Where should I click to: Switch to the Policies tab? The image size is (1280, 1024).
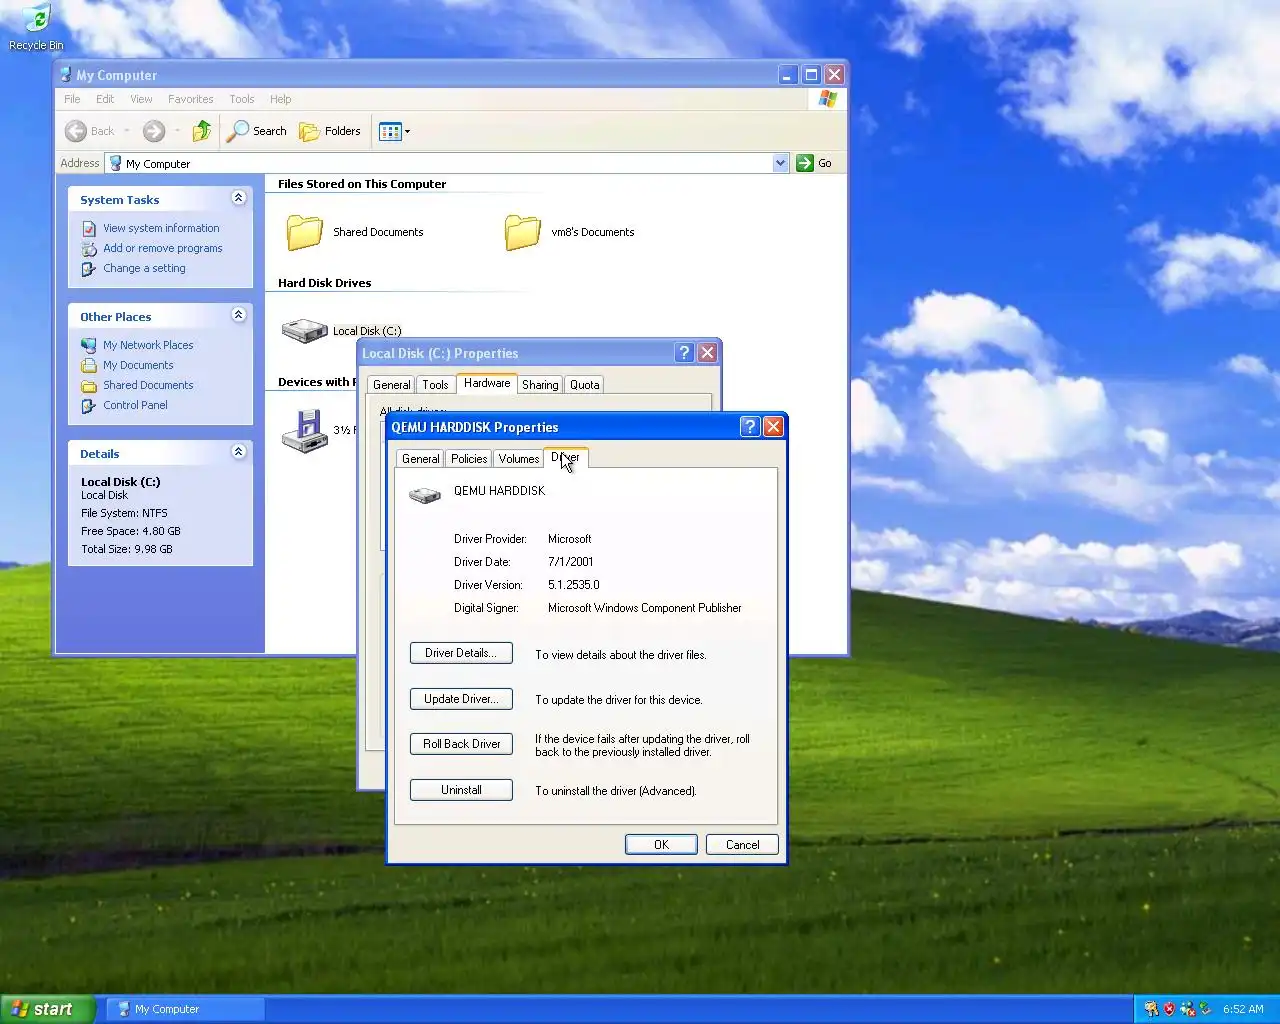pyautogui.click(x=469, y=459)
